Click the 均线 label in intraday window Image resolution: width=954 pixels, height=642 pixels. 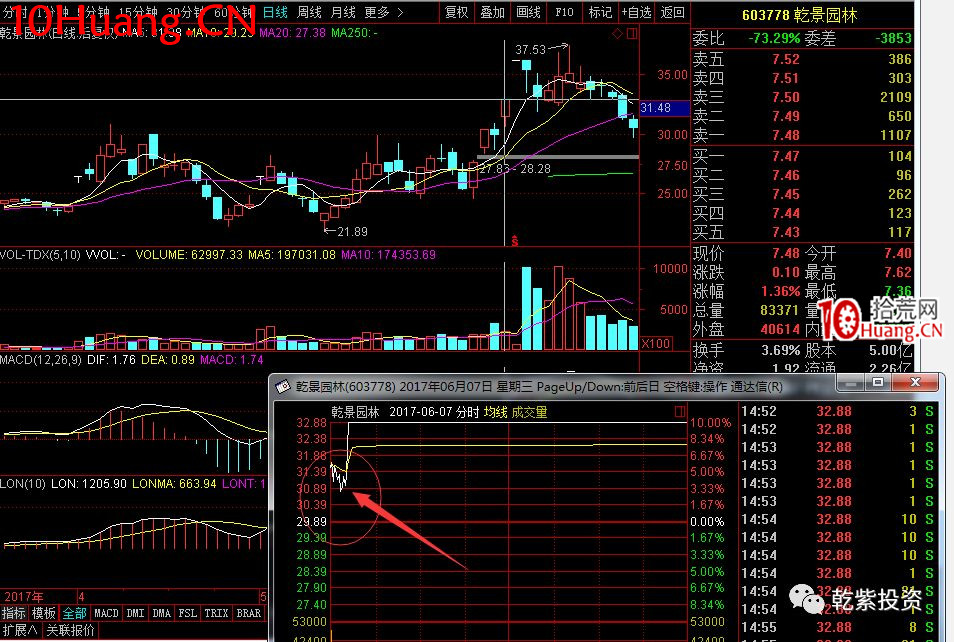click(495, 412)
